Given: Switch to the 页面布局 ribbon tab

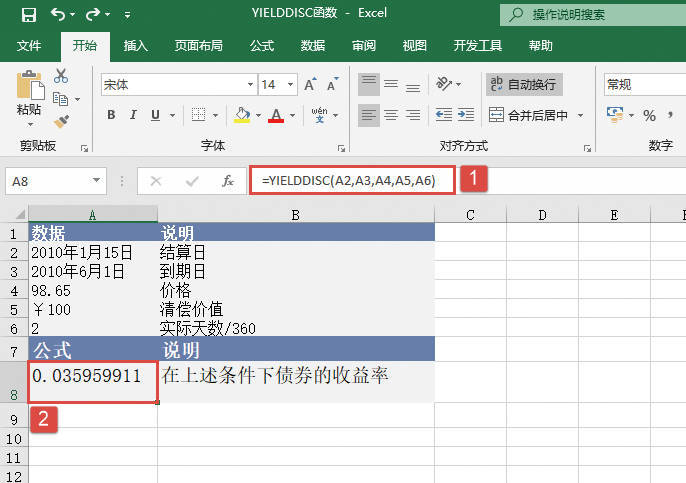Looking at the screenshot, I should point(198,46).
